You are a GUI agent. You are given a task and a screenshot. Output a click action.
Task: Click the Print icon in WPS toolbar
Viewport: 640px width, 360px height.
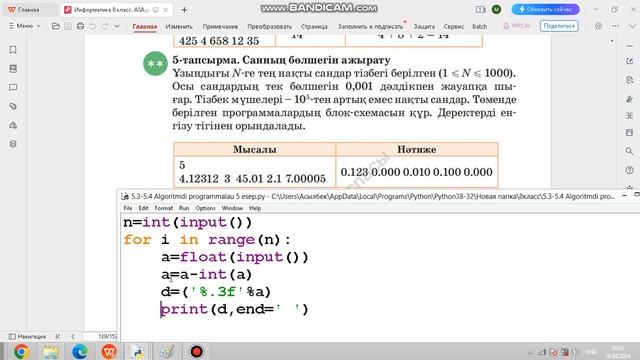point(80,26)
